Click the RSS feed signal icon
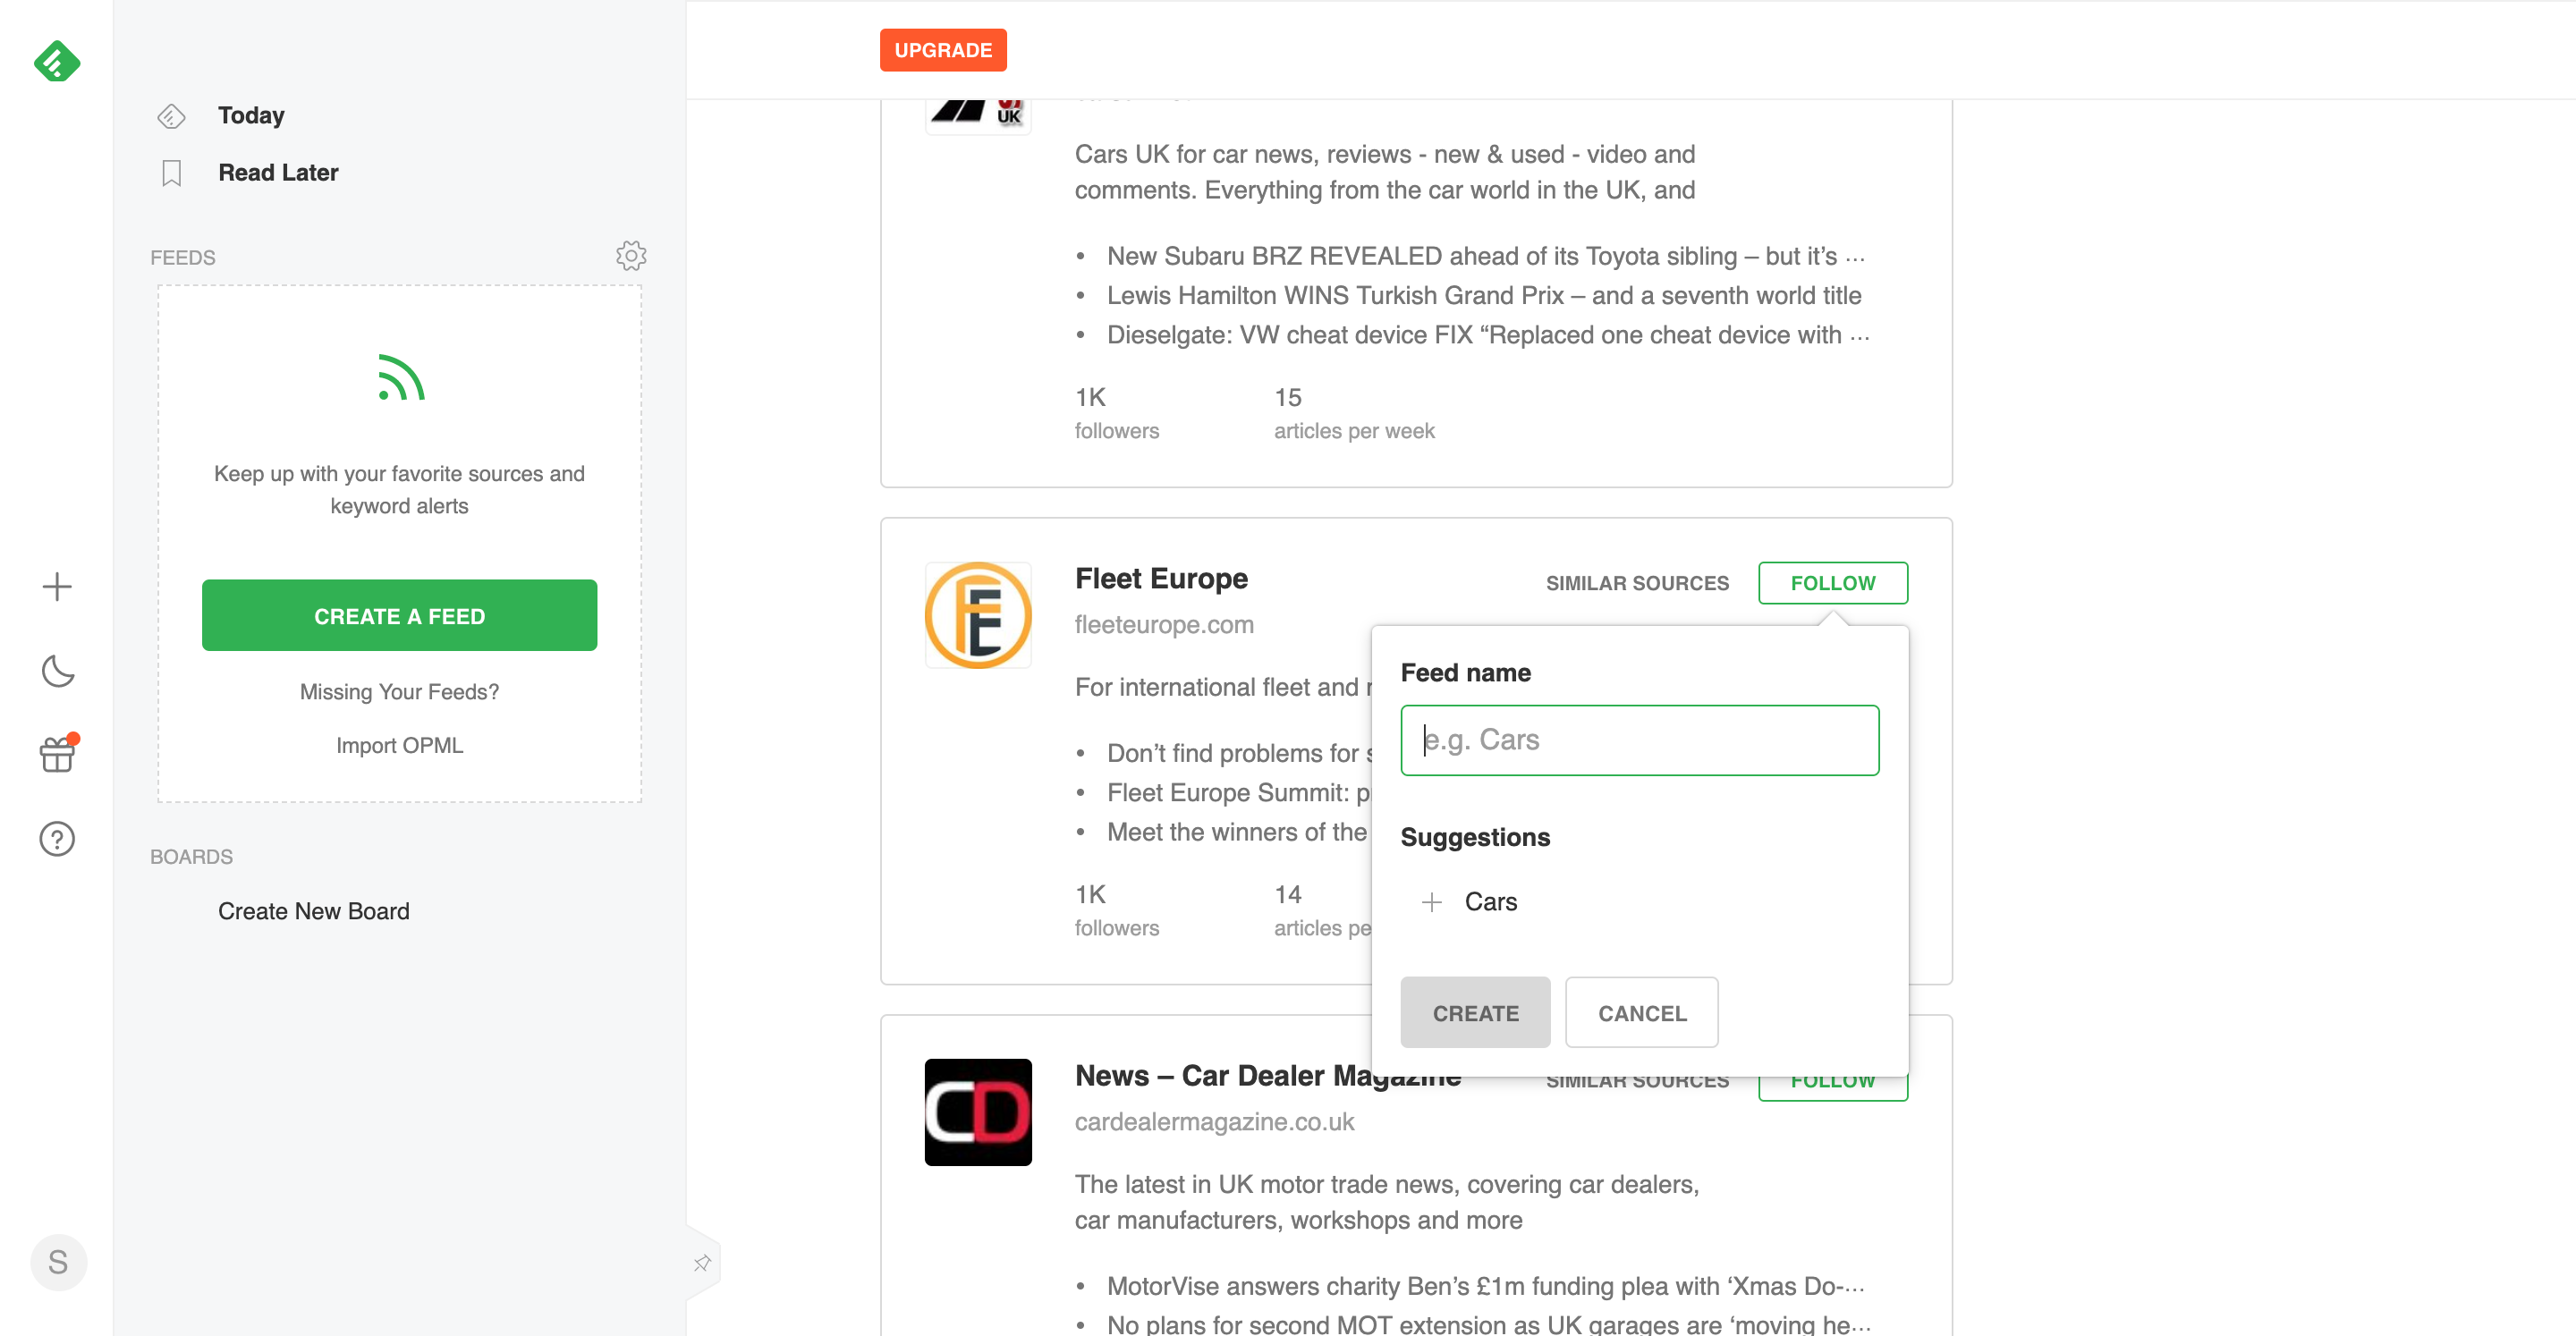This screenshot has height=1336, width=2576. coord(399,376)
